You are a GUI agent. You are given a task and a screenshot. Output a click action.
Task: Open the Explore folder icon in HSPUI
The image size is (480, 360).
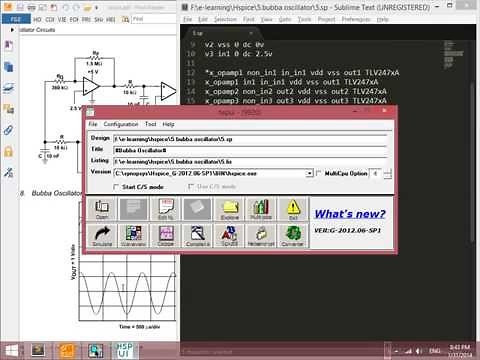[x=230, y=209]
